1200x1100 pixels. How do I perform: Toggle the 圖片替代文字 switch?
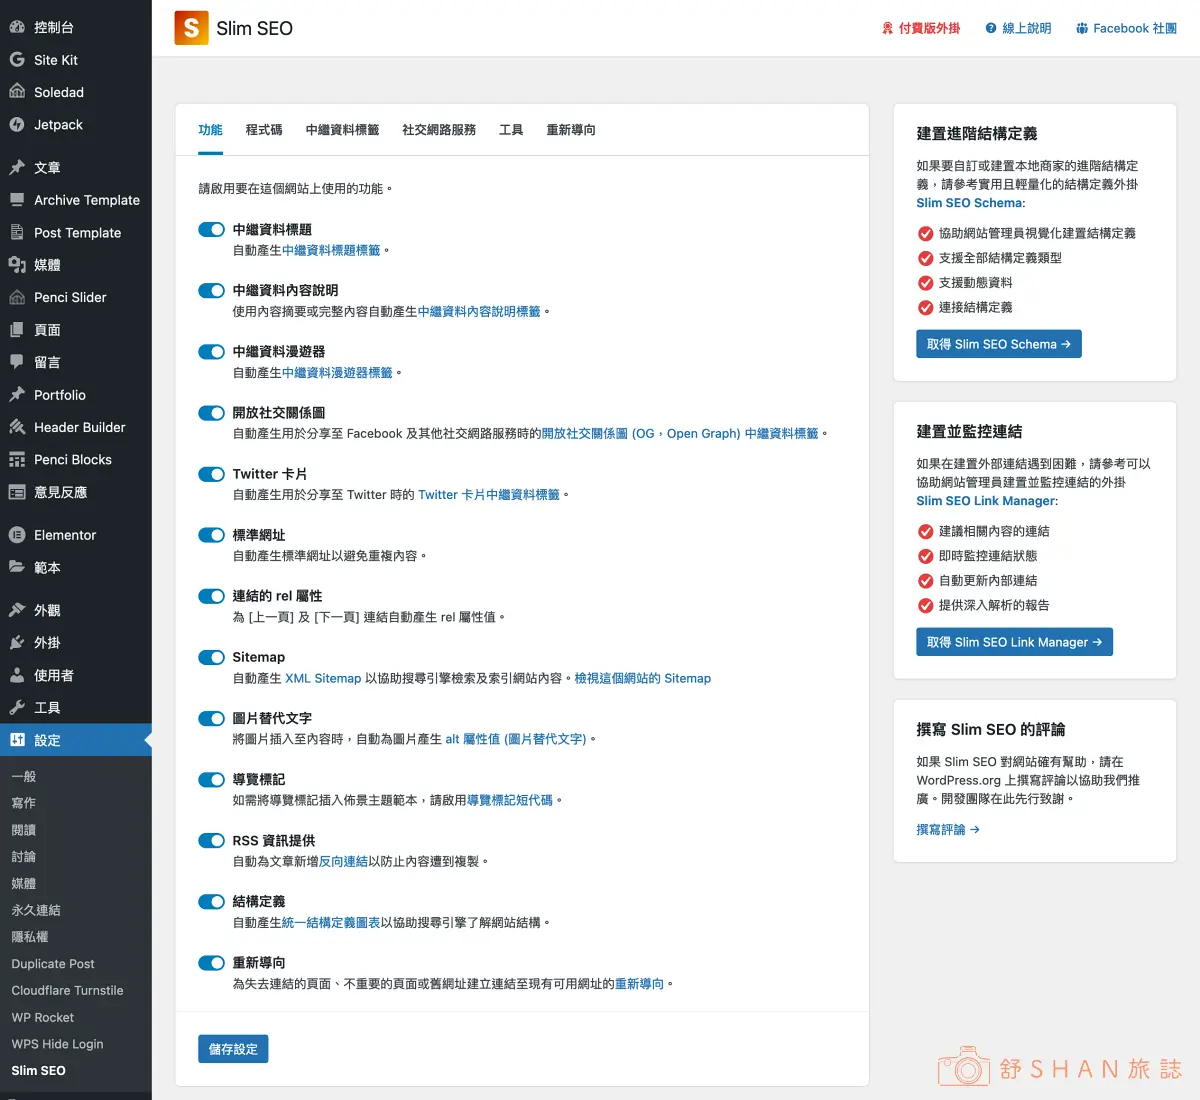[211, 718]
